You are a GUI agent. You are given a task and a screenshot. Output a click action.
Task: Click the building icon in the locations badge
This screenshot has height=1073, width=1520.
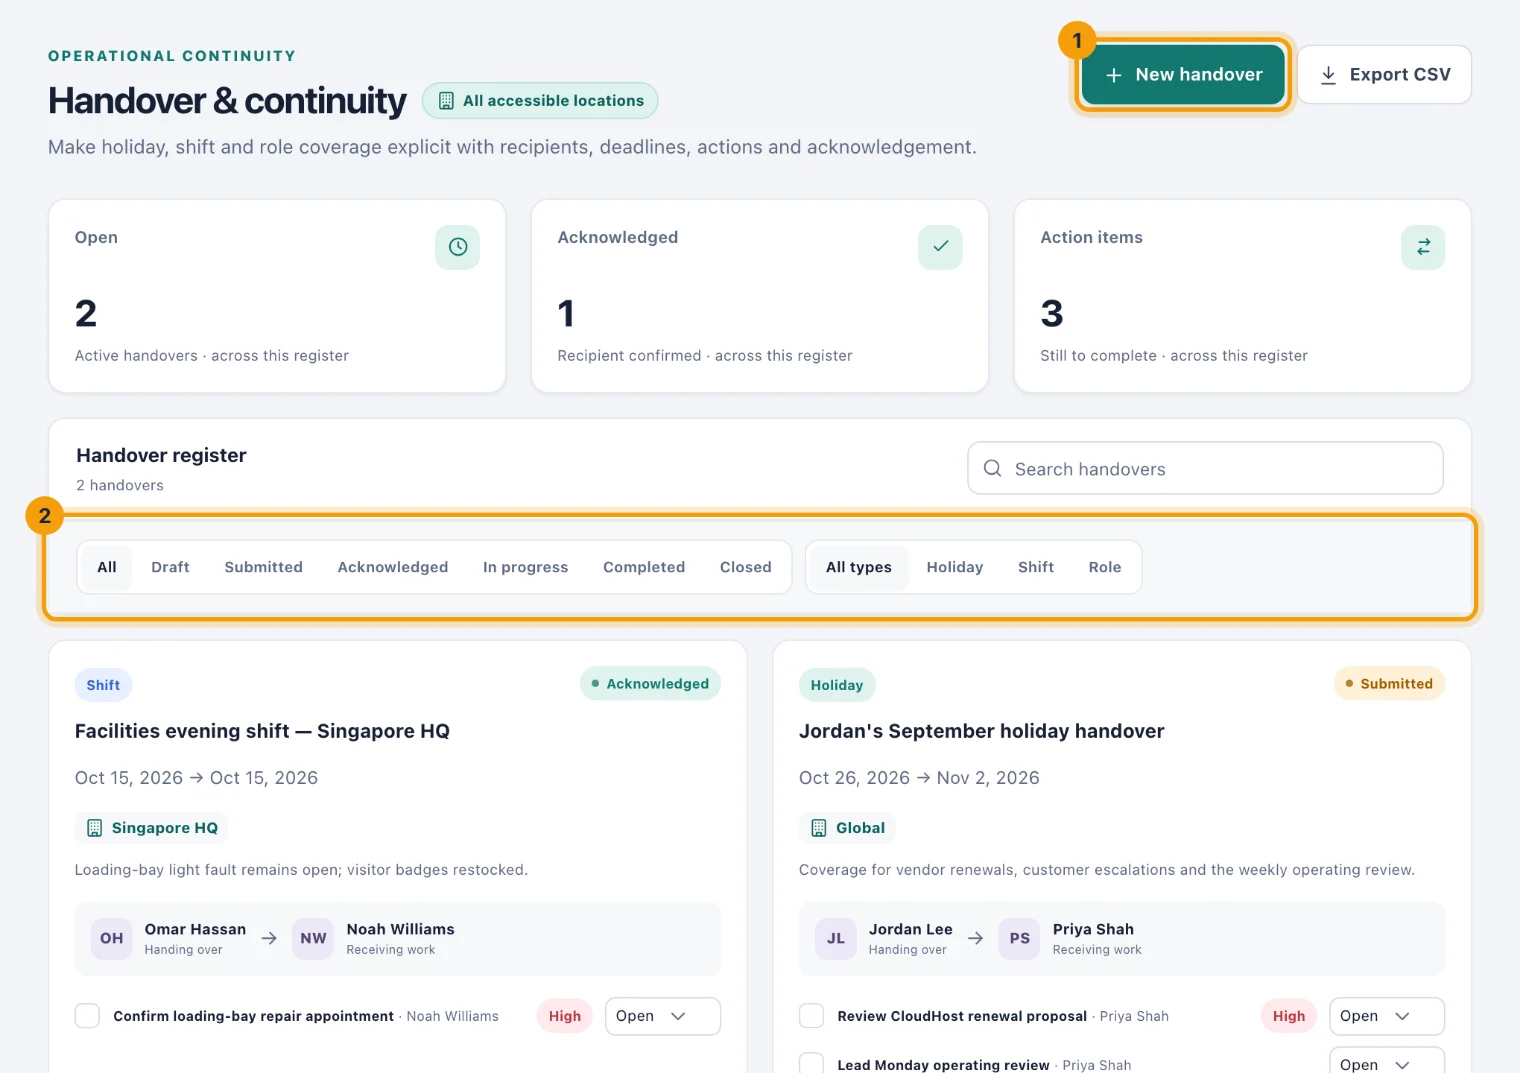tap(446, 101)
